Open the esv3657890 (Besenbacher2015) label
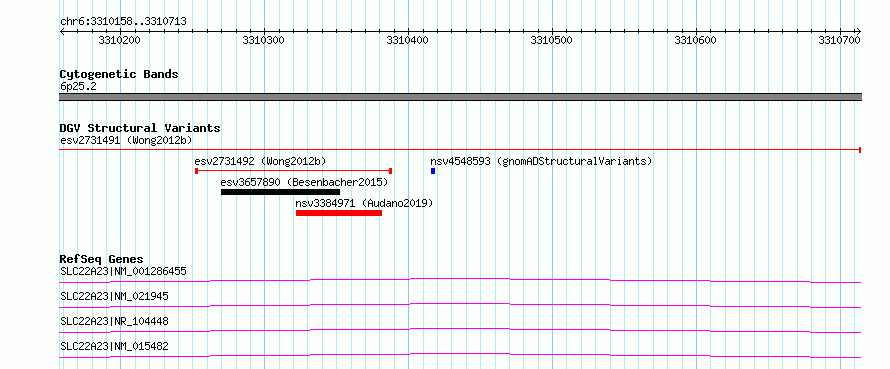This screenshot has width=890, height=369. [x=304, y=182]
